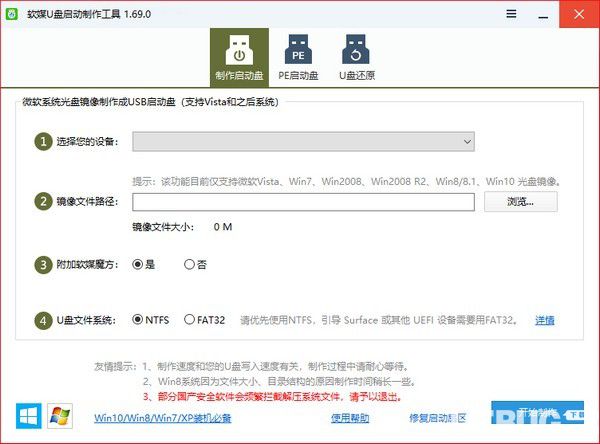Select 是 for 附加软媒魔方

click(143, 264)
